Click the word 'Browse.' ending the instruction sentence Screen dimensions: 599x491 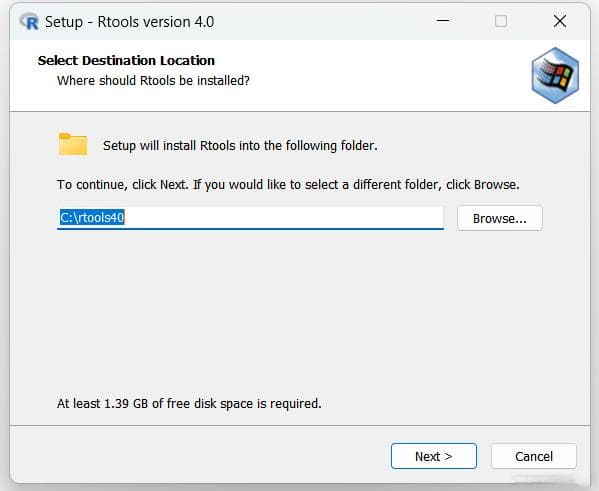[497, 185]
